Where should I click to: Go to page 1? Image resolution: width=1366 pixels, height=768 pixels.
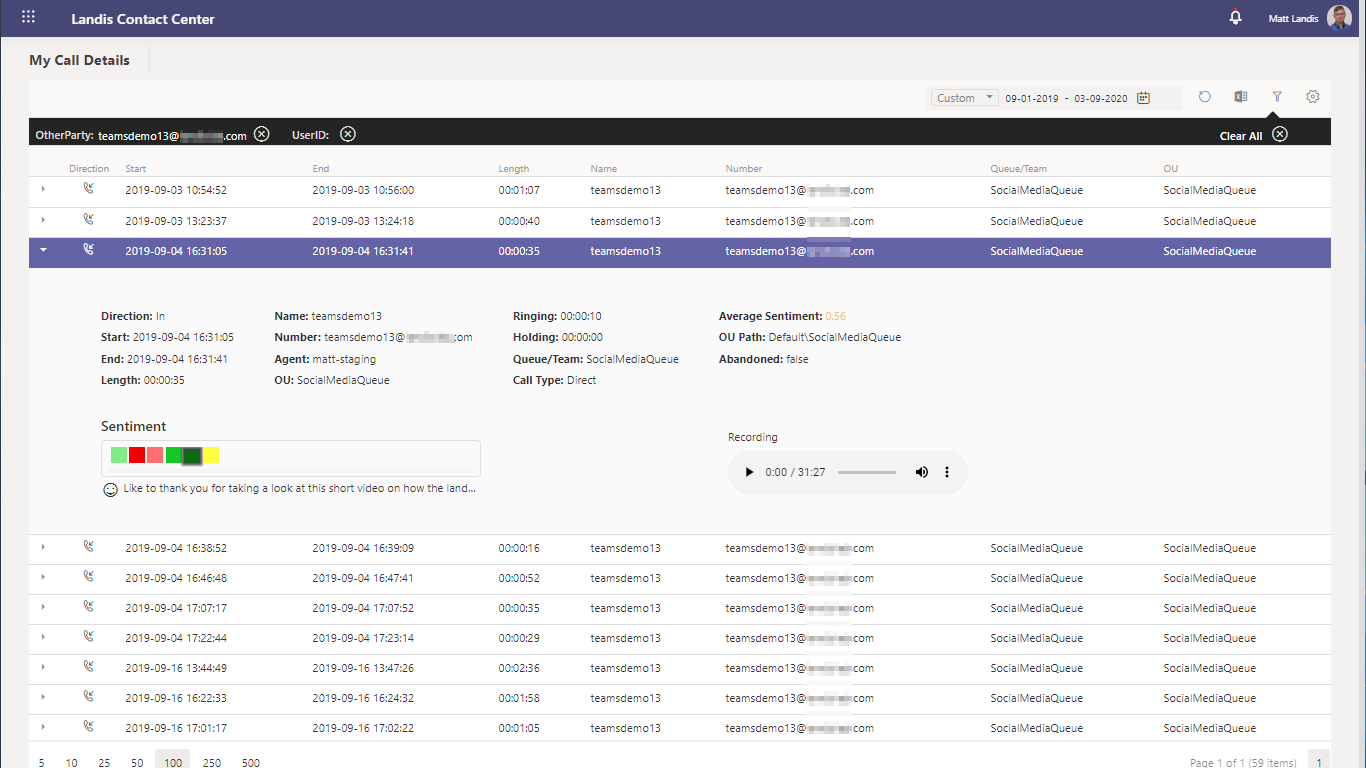pos(1319,760)
